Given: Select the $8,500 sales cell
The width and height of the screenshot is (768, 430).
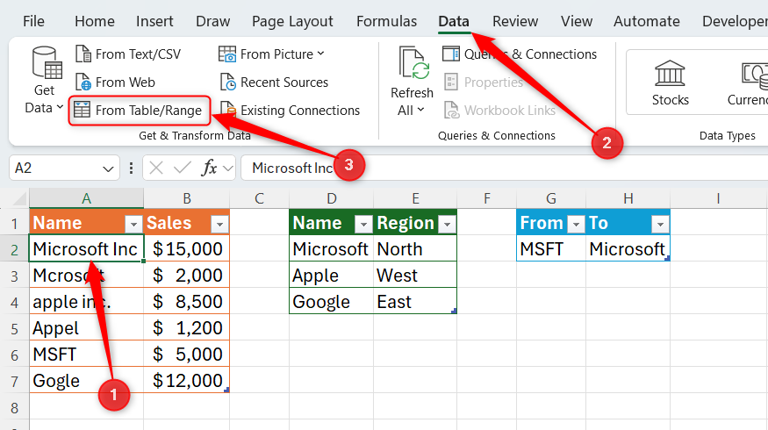Looking at the screenshot, I should coord(187,302).
